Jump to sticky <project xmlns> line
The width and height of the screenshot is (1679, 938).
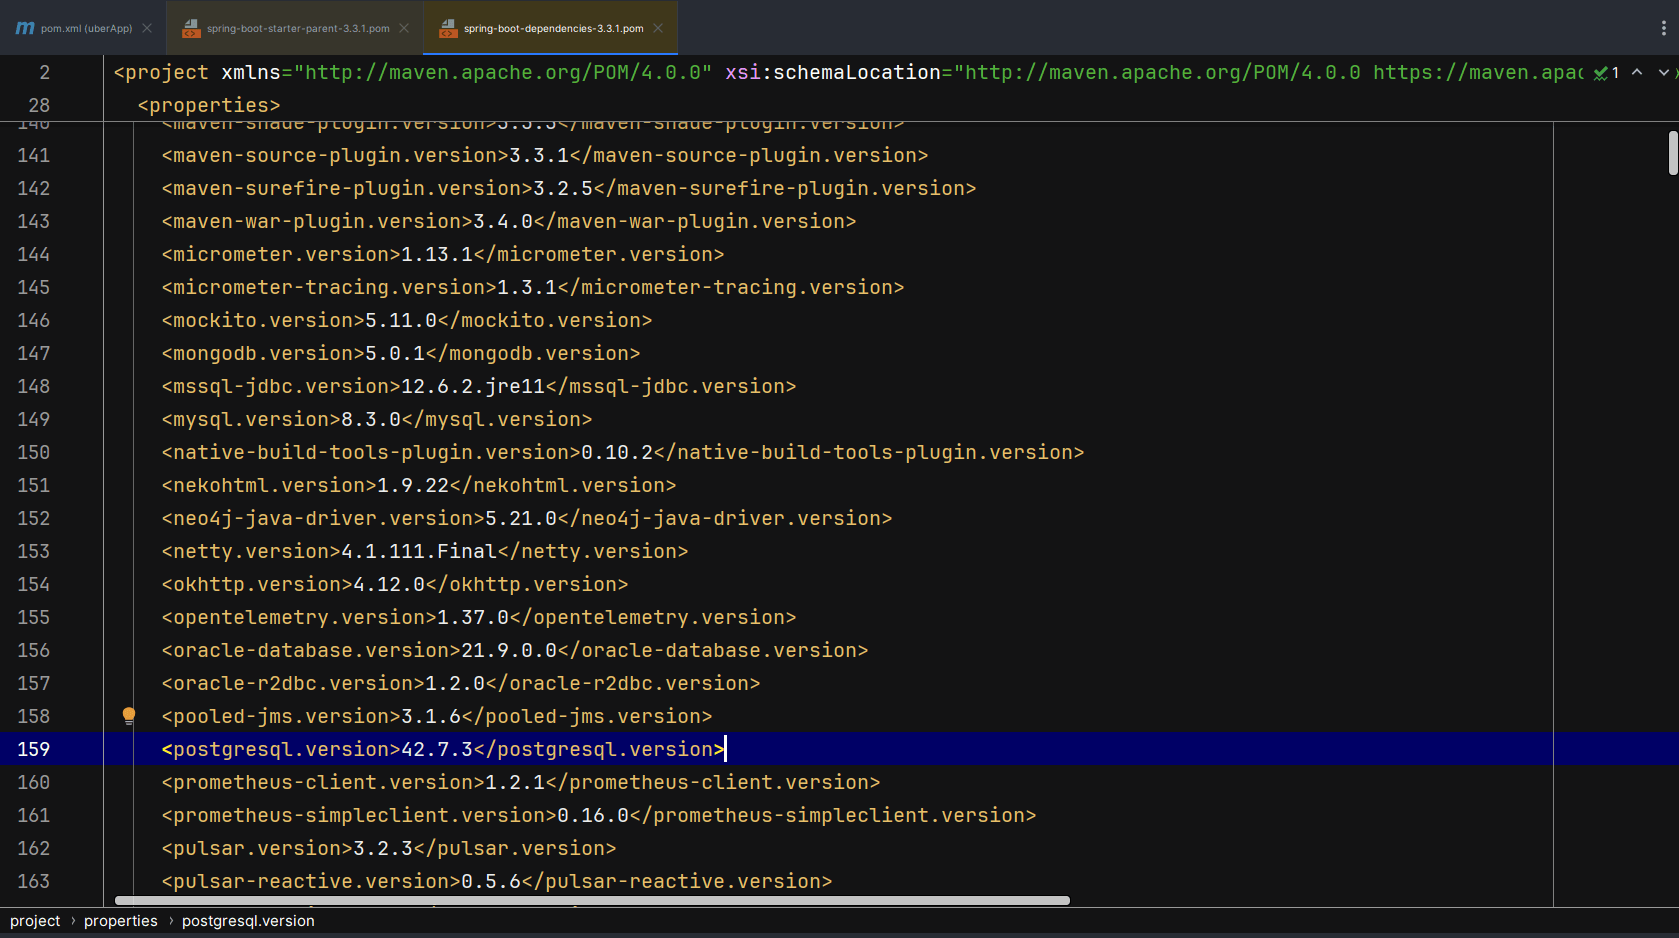coord(848,72)
